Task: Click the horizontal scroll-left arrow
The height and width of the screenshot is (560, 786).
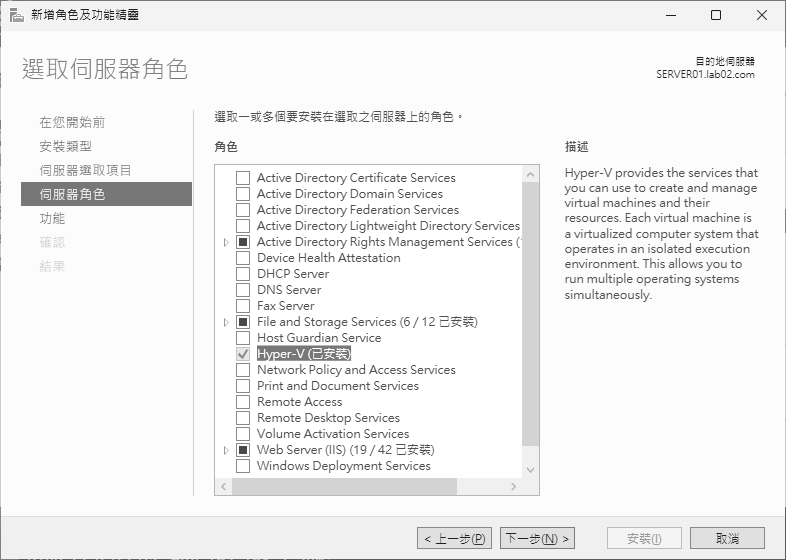Action: (x=224, y=486)
